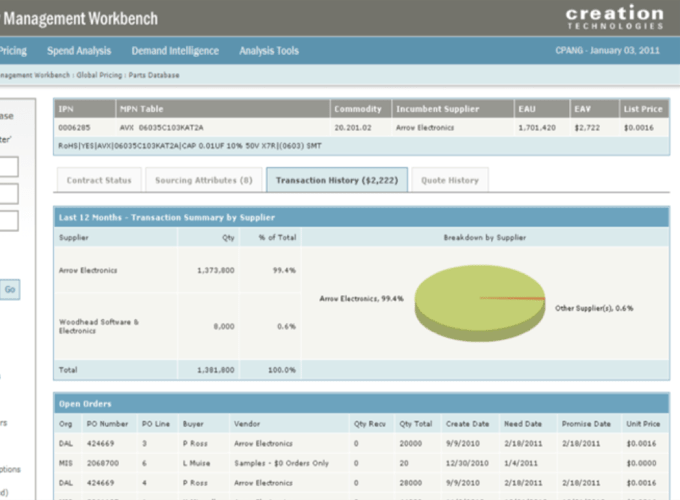680x500 pixels.
Task: Switch to the Contract Status tab
Action: (x=98, y=180)
